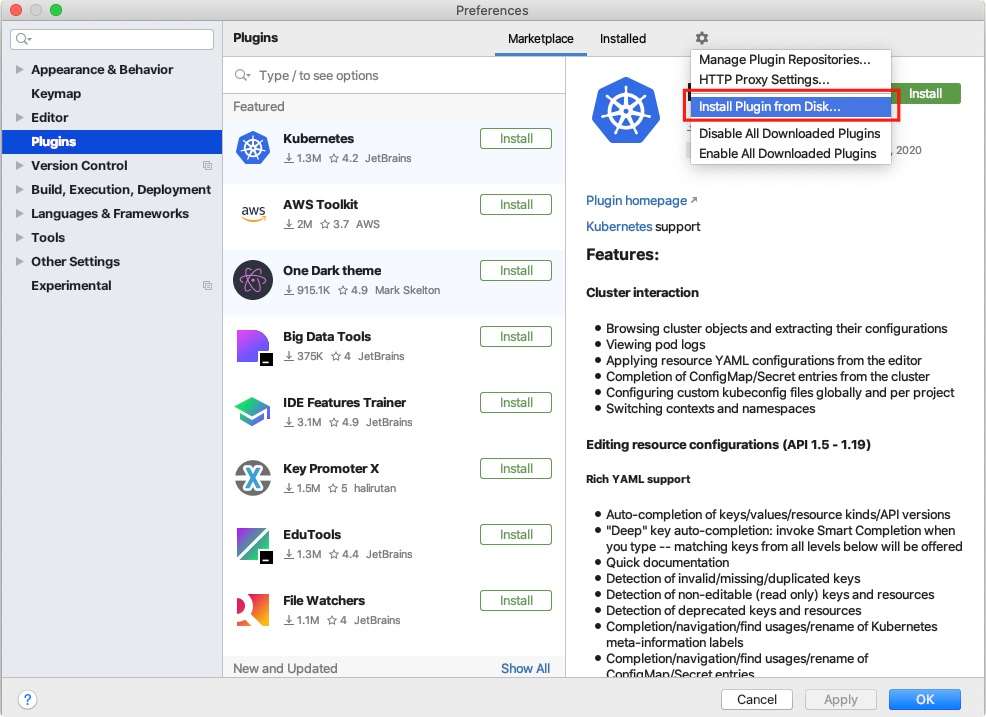The image size is (986, 717).
Task: Expand the Appearance & Behavior section
Action: point(19,69)
